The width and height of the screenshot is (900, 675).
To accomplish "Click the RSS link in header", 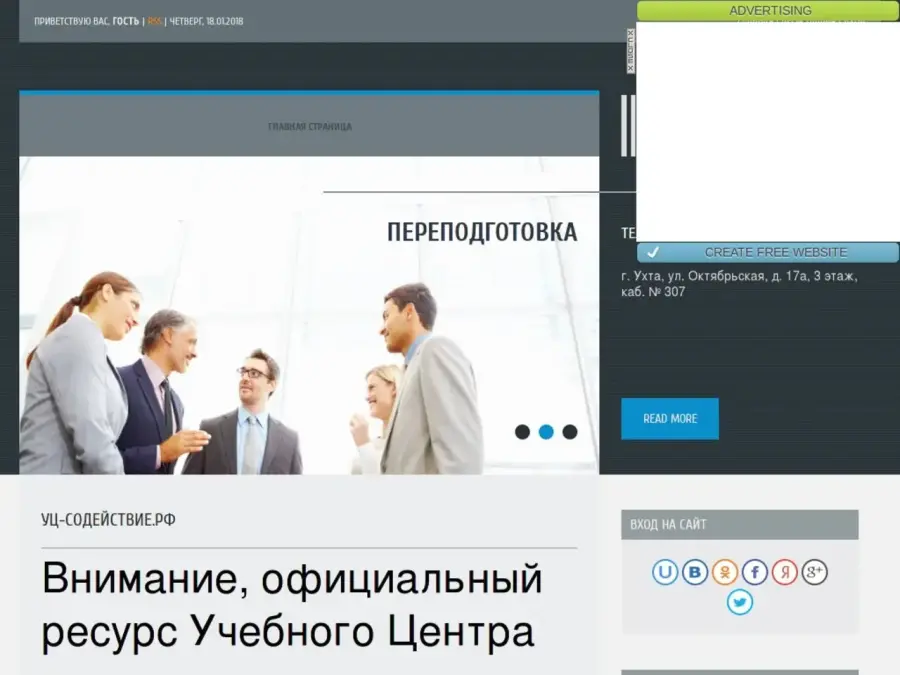I will pyautogui.click(x=154, y=21).
